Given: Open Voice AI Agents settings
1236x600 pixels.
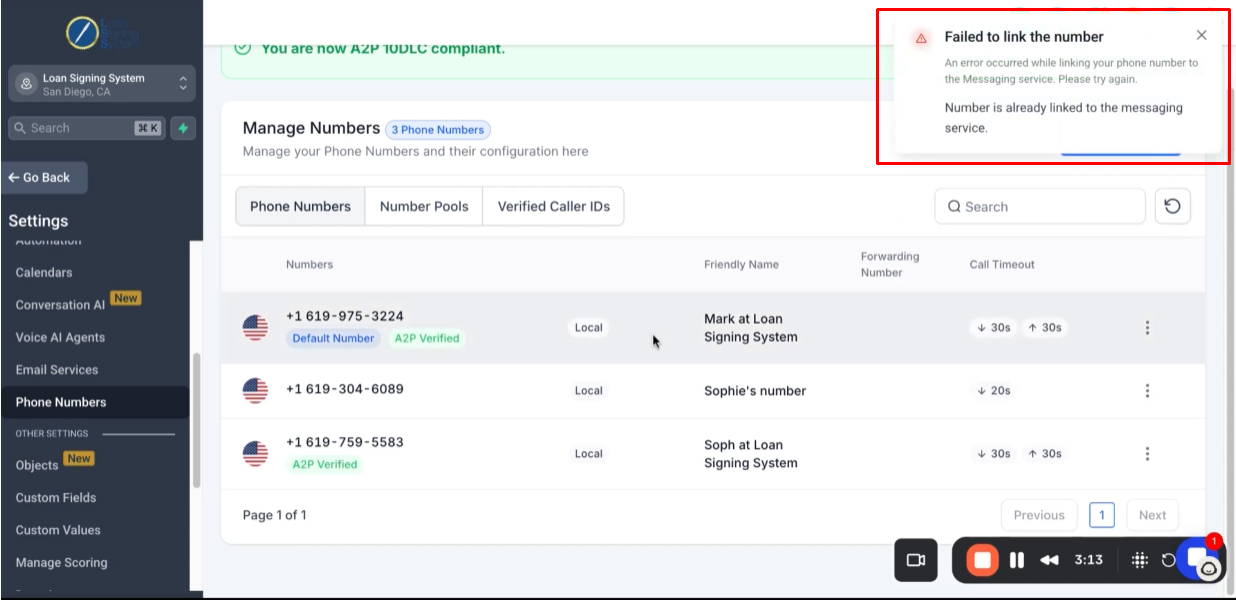Looking at the screenshot, I should 60,337.
